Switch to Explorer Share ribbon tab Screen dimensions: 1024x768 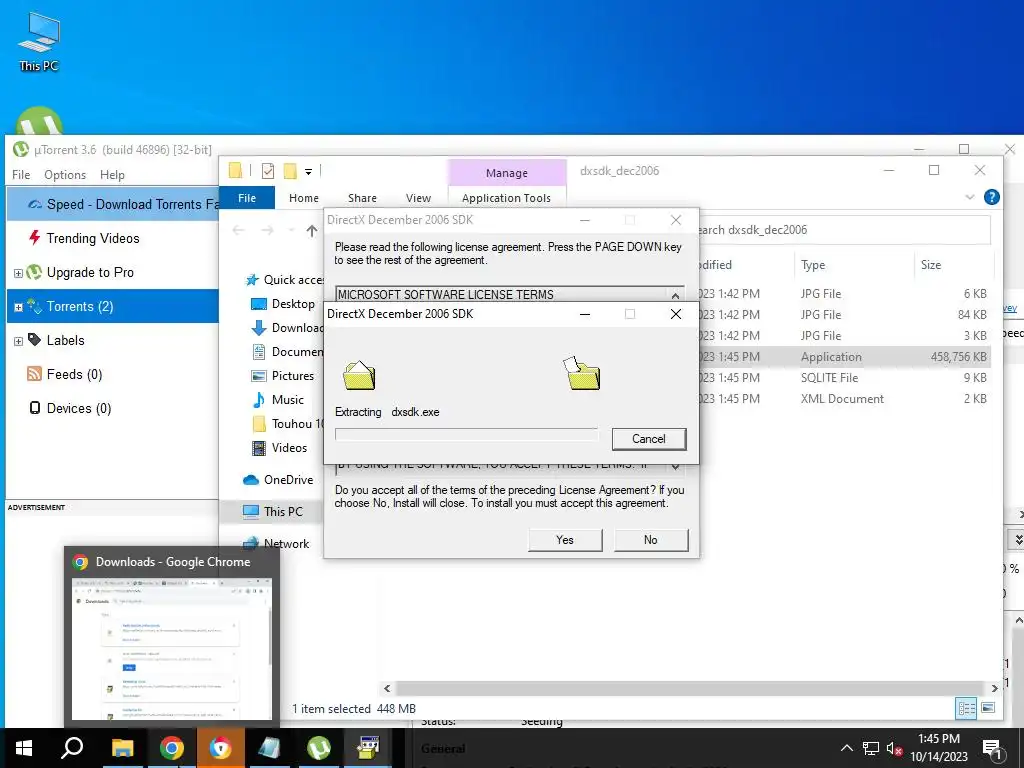(362, 198)
